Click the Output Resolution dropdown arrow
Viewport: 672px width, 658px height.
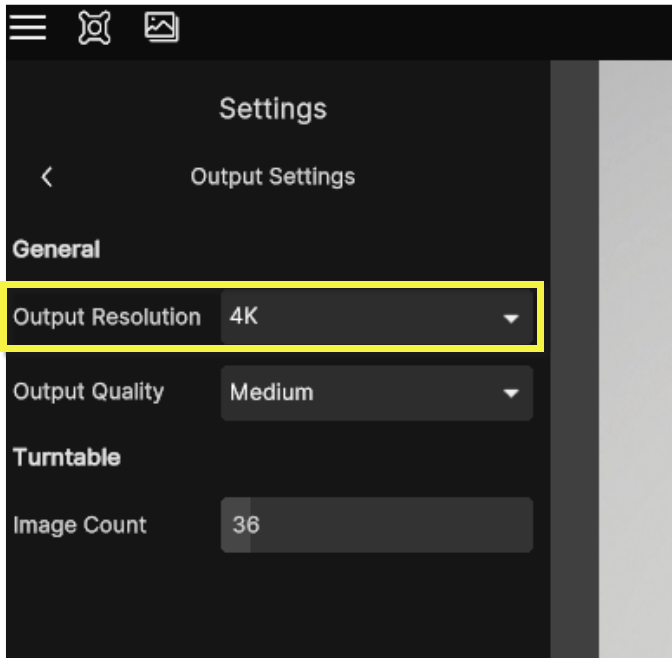pos(511,319)
